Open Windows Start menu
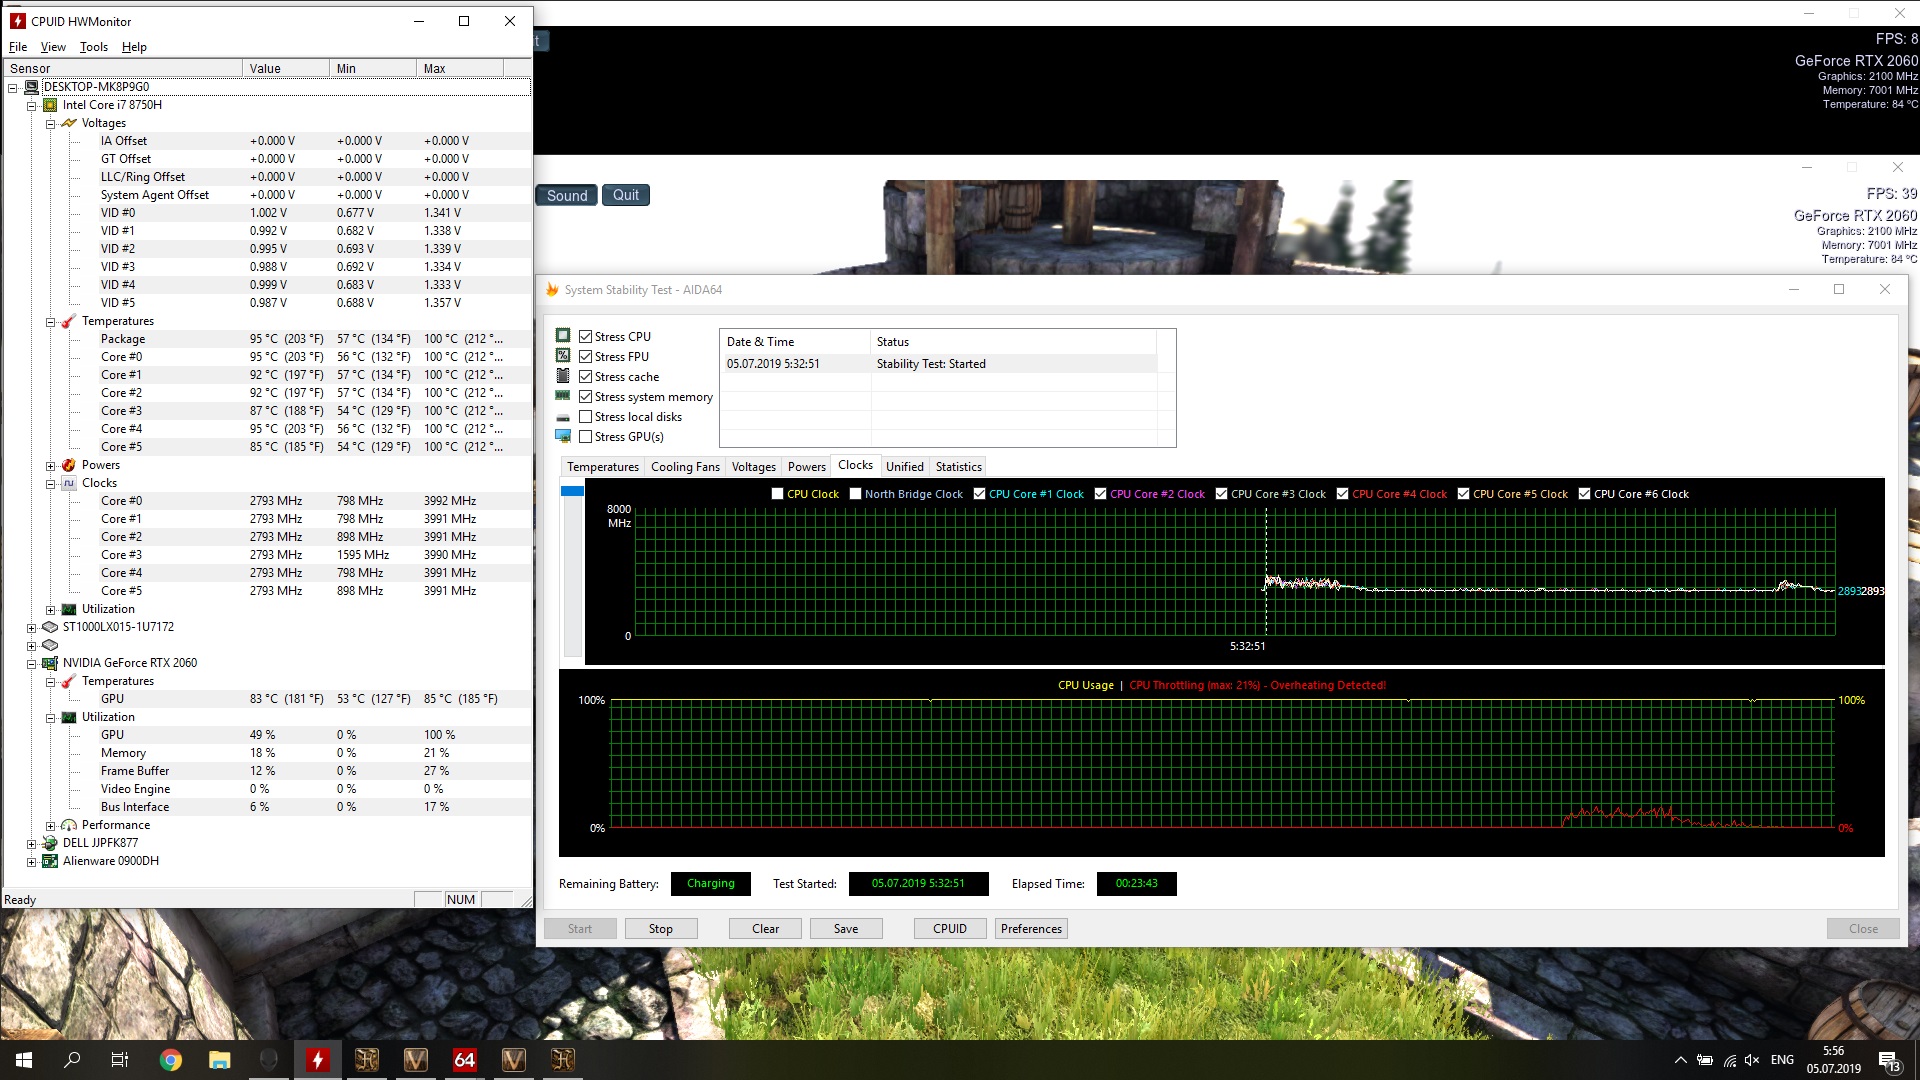The image size is (1920, 1080). point(24,1060)
